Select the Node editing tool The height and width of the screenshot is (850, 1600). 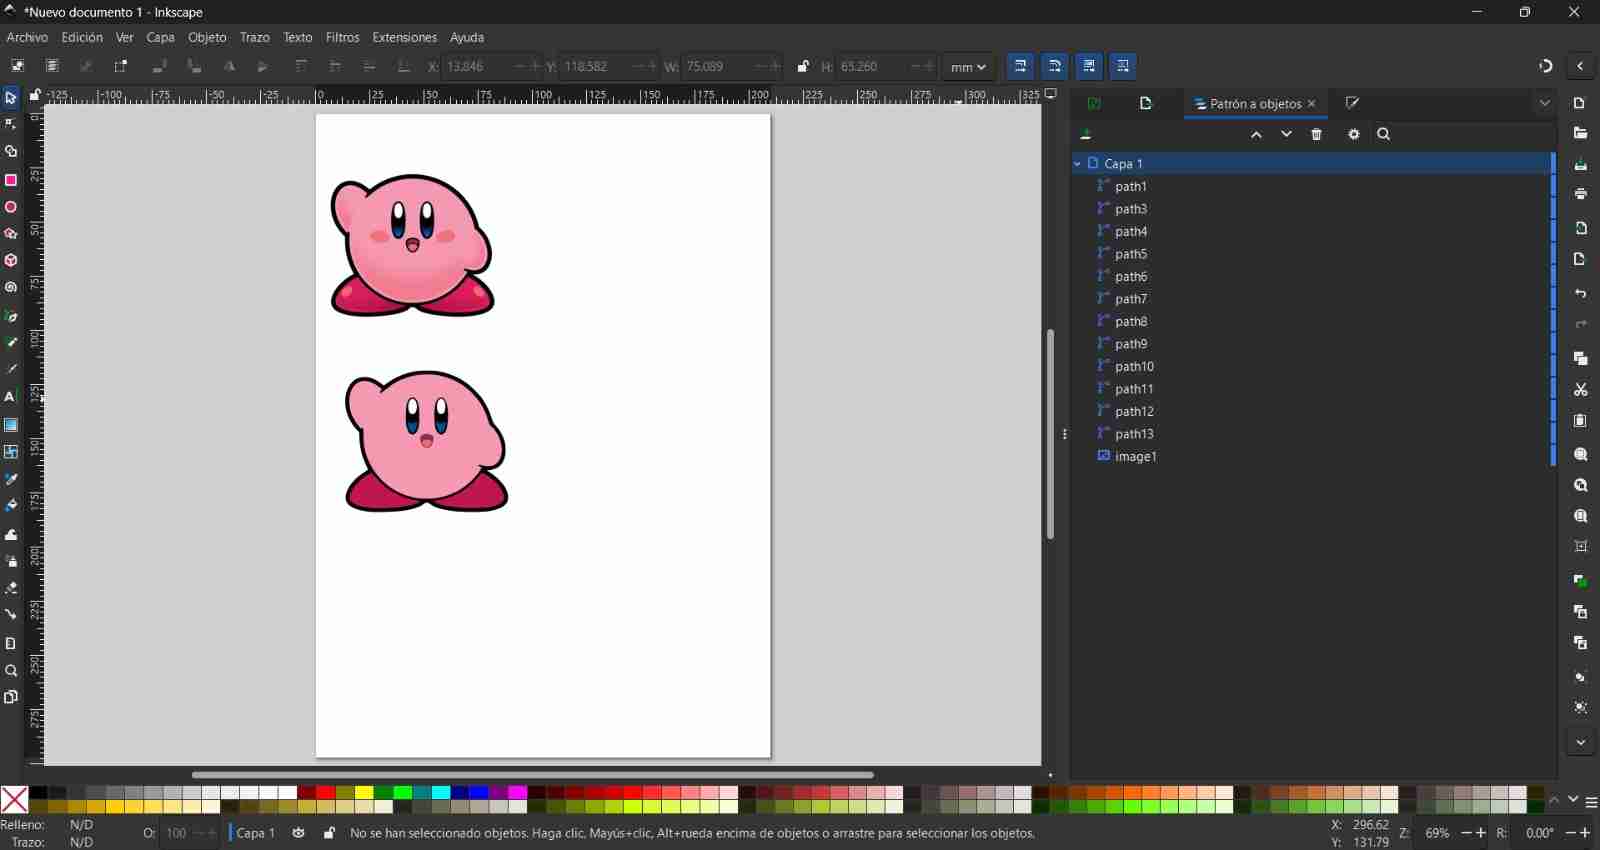(x=11, y=125)
